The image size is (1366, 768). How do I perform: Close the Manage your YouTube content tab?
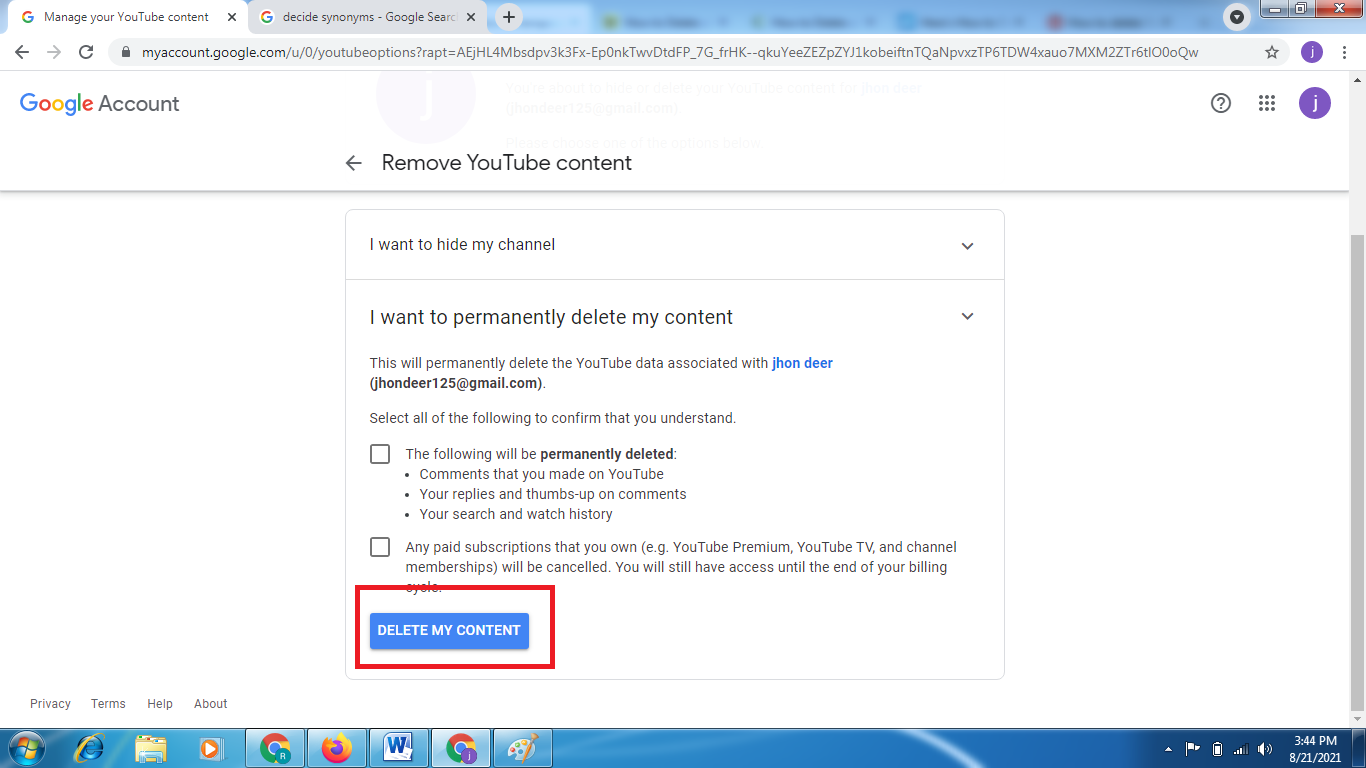232,17
